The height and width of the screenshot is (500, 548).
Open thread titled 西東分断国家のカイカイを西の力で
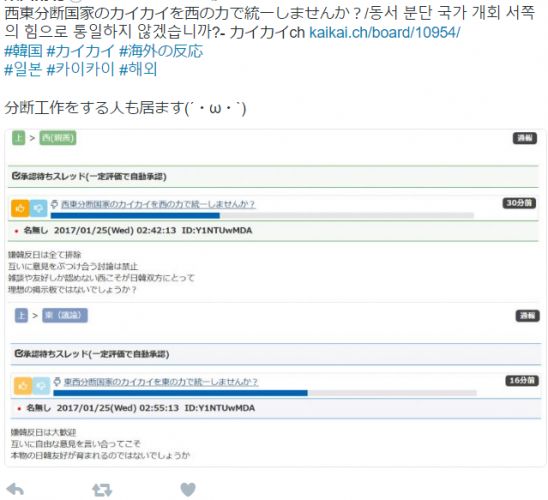(x=158, y=204)
